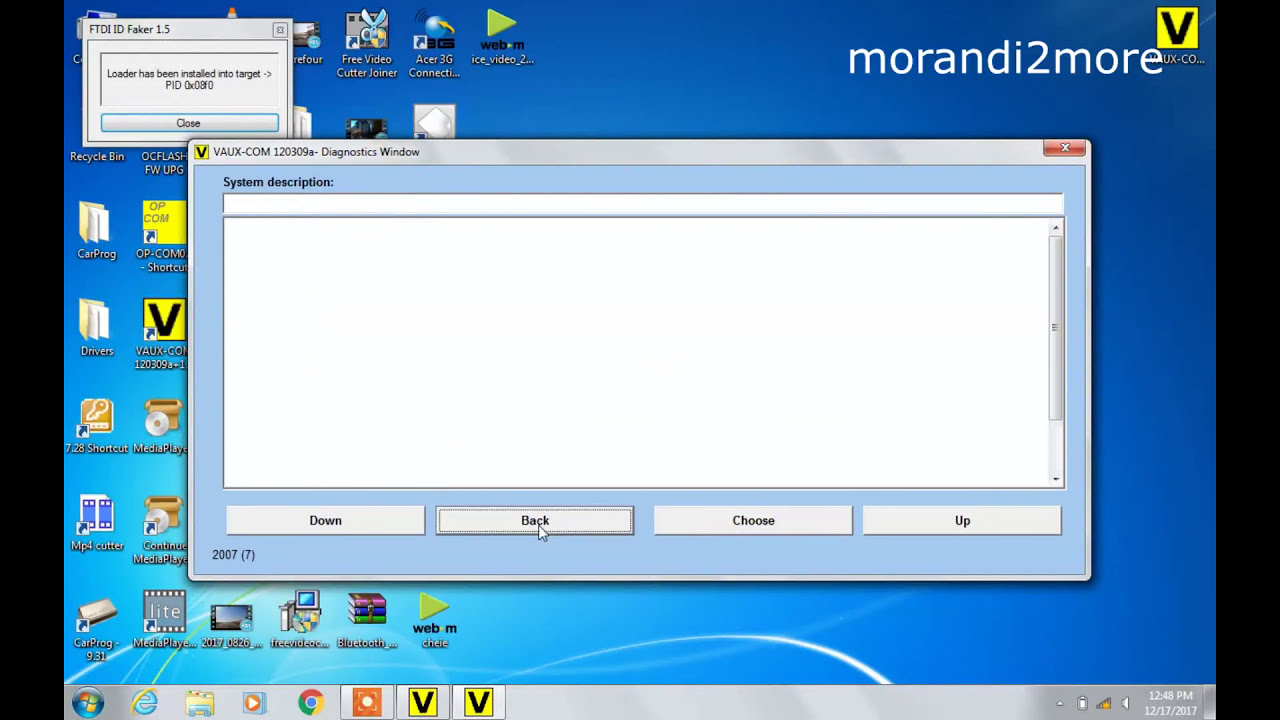Image resolution: width=1280 pixels, height=720 pixels.
Task: Open the CarProg folder icon
Action: [x=96, y=230]
